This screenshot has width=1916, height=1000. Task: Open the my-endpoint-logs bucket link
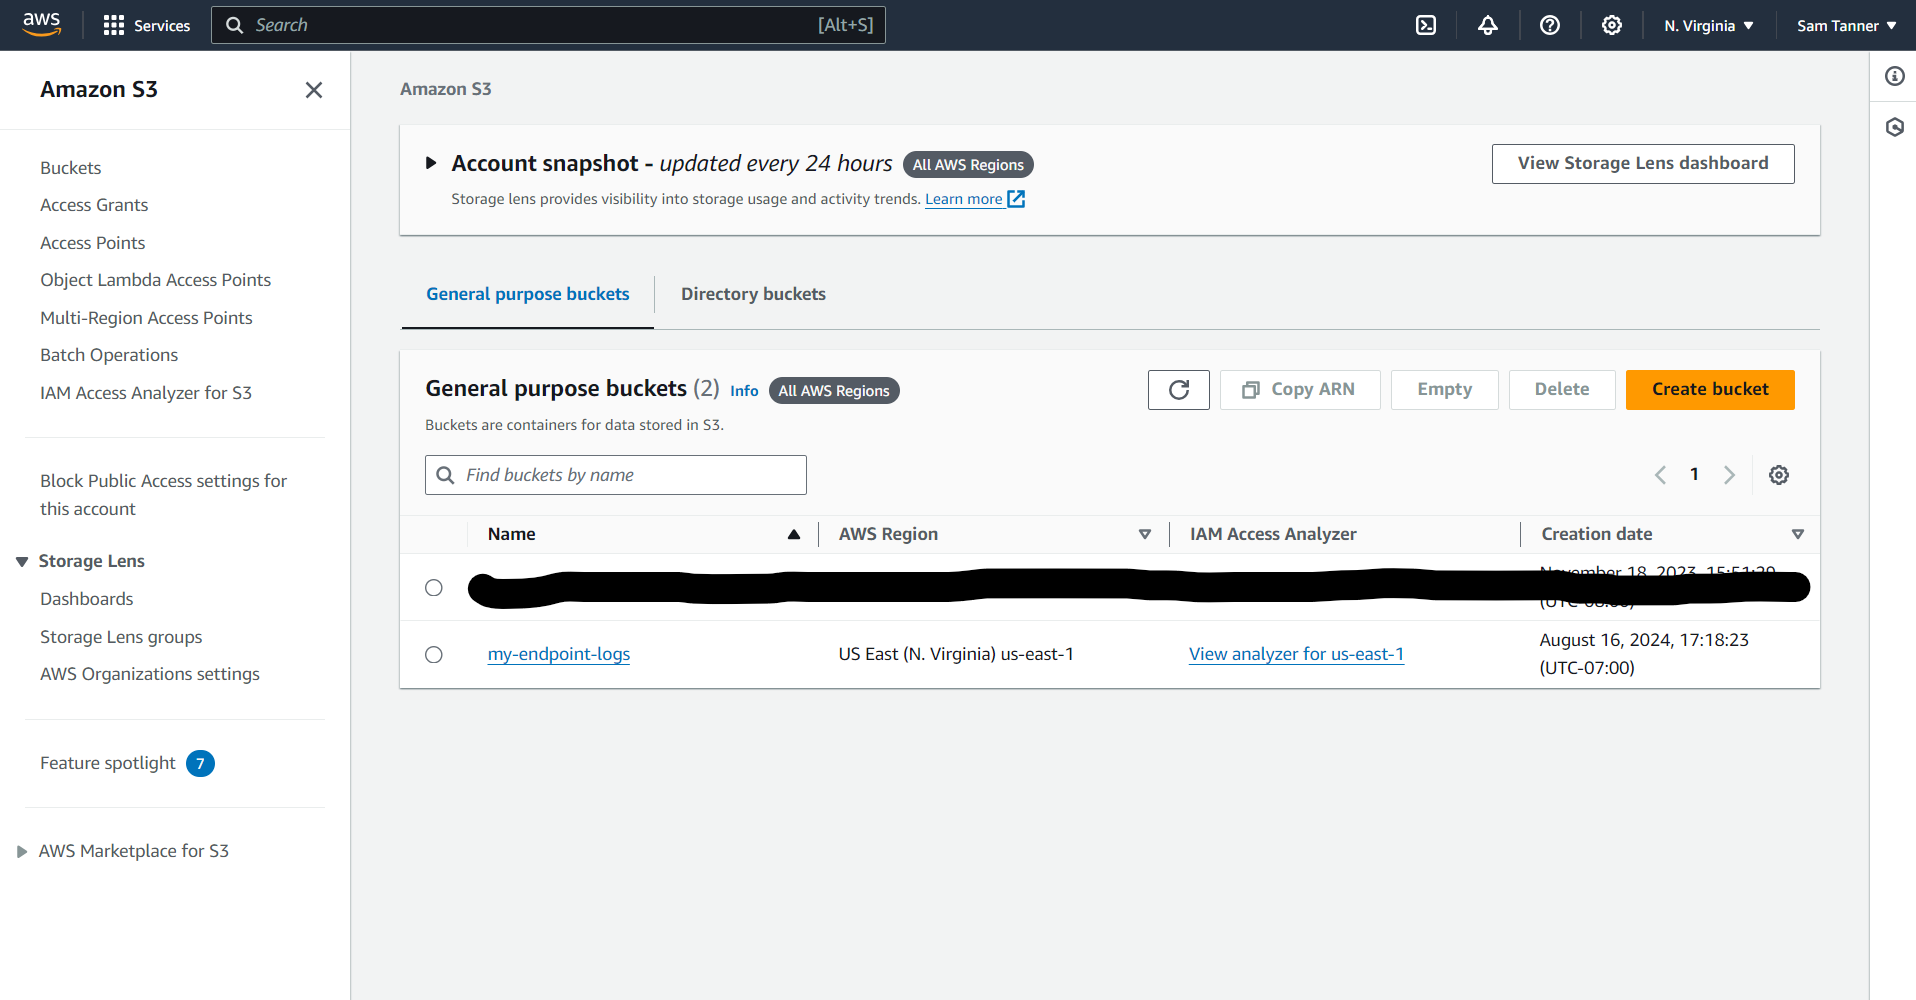(558, 654)
